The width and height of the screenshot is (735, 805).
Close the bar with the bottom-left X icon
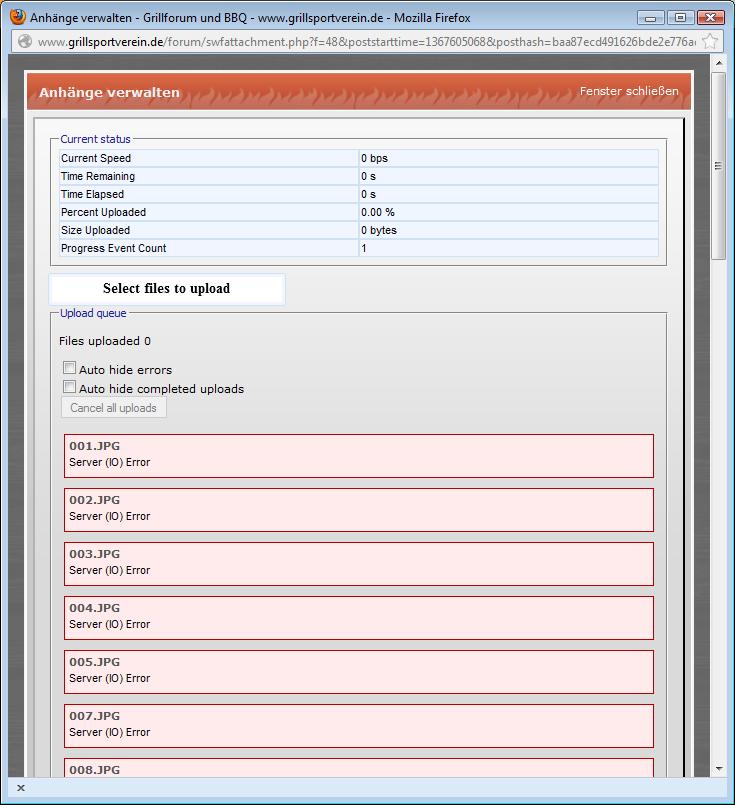tap(21, 788)
